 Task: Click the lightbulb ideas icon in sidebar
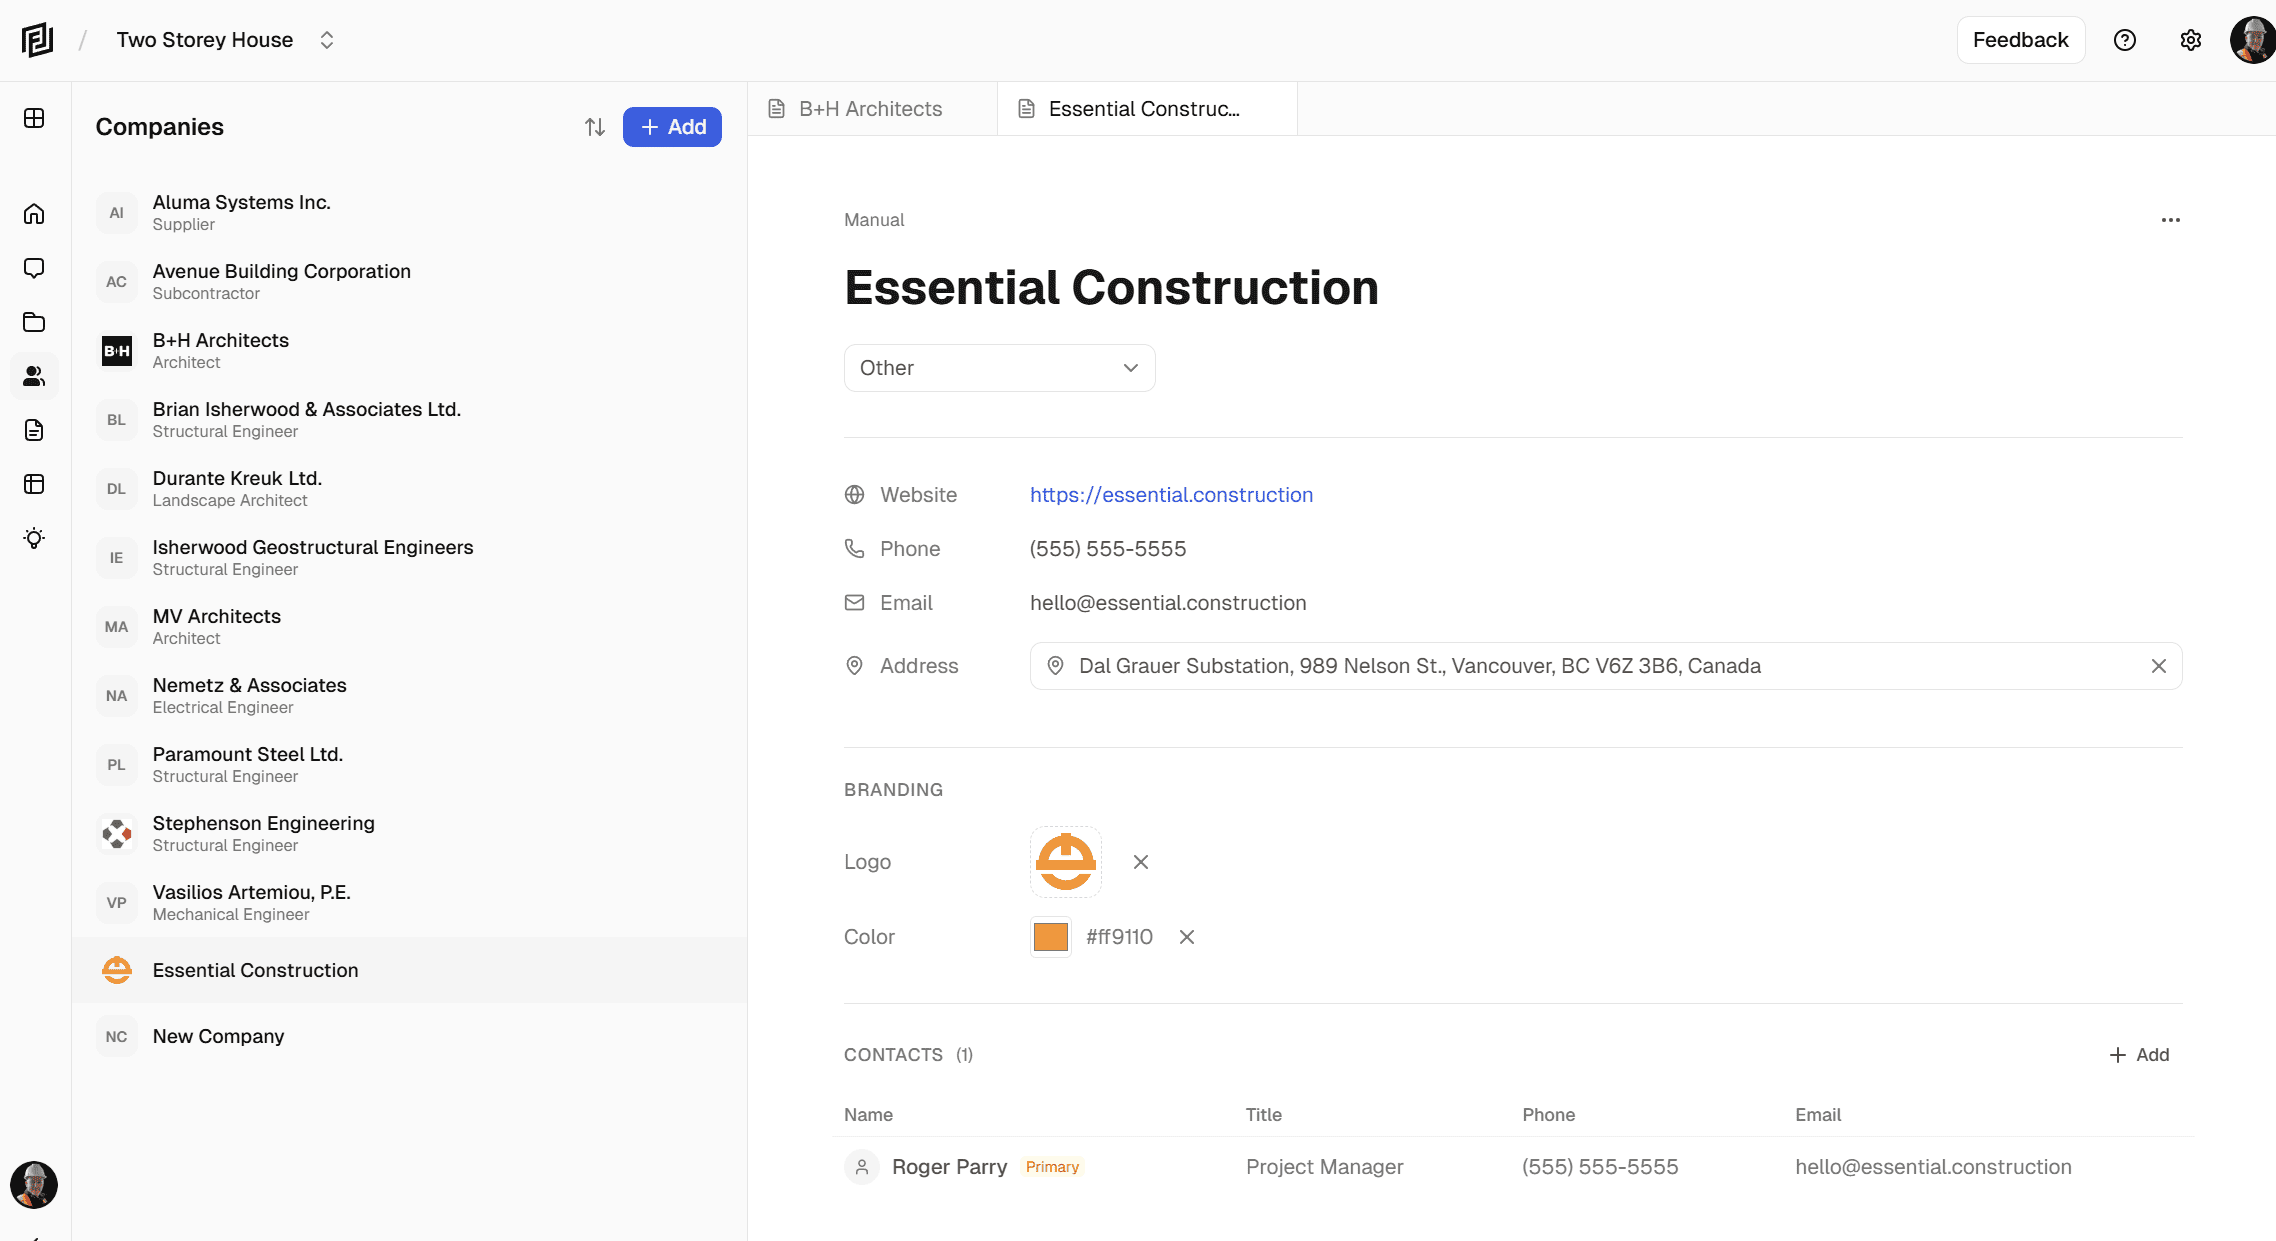point(34,538)
